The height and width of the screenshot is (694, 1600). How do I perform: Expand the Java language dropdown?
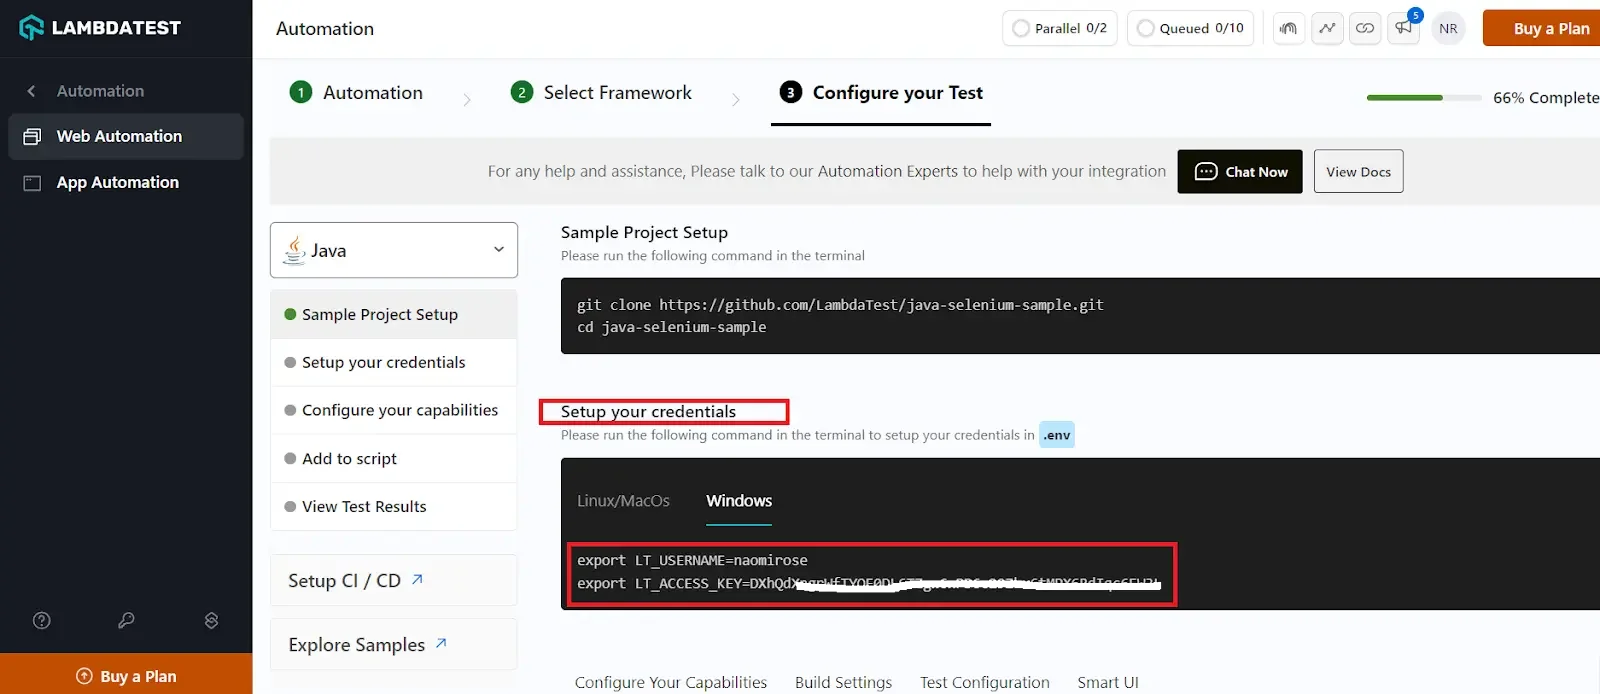click(x=394, y=250)
